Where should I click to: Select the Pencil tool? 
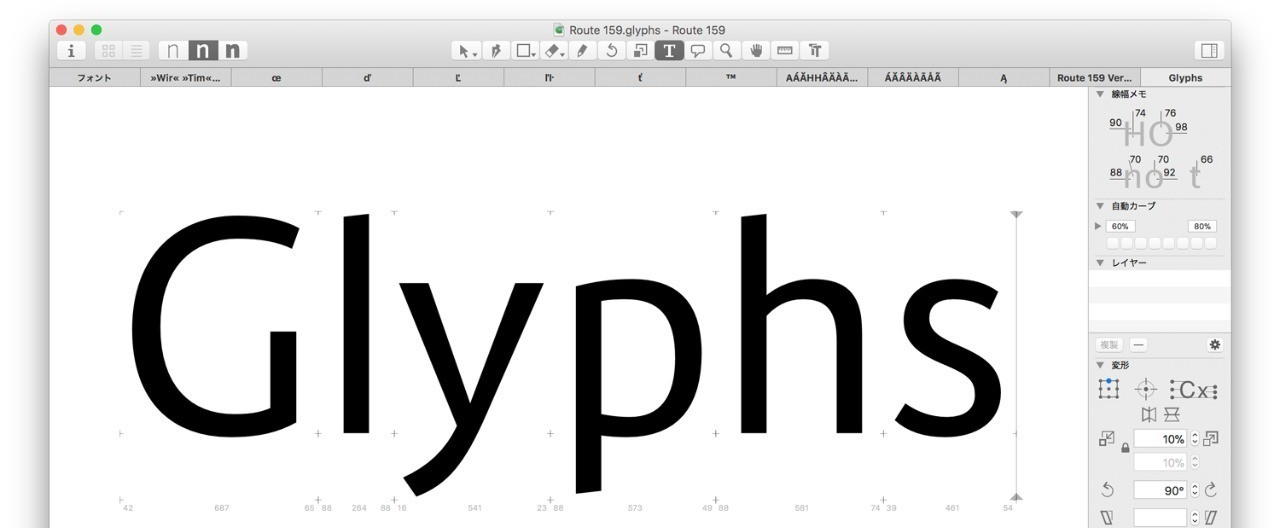[583, 50]
